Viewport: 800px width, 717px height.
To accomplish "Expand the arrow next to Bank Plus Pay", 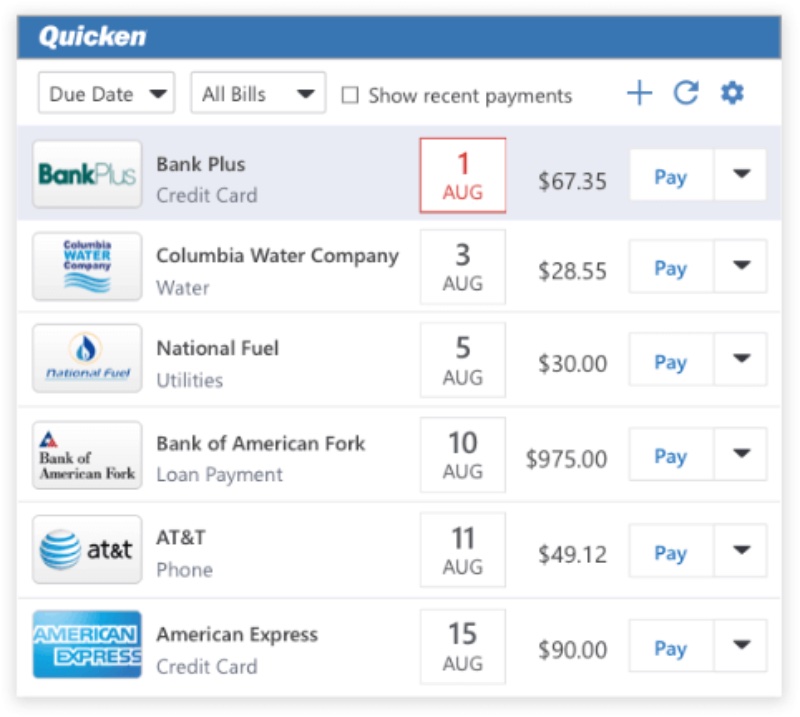I will point(741,175).
